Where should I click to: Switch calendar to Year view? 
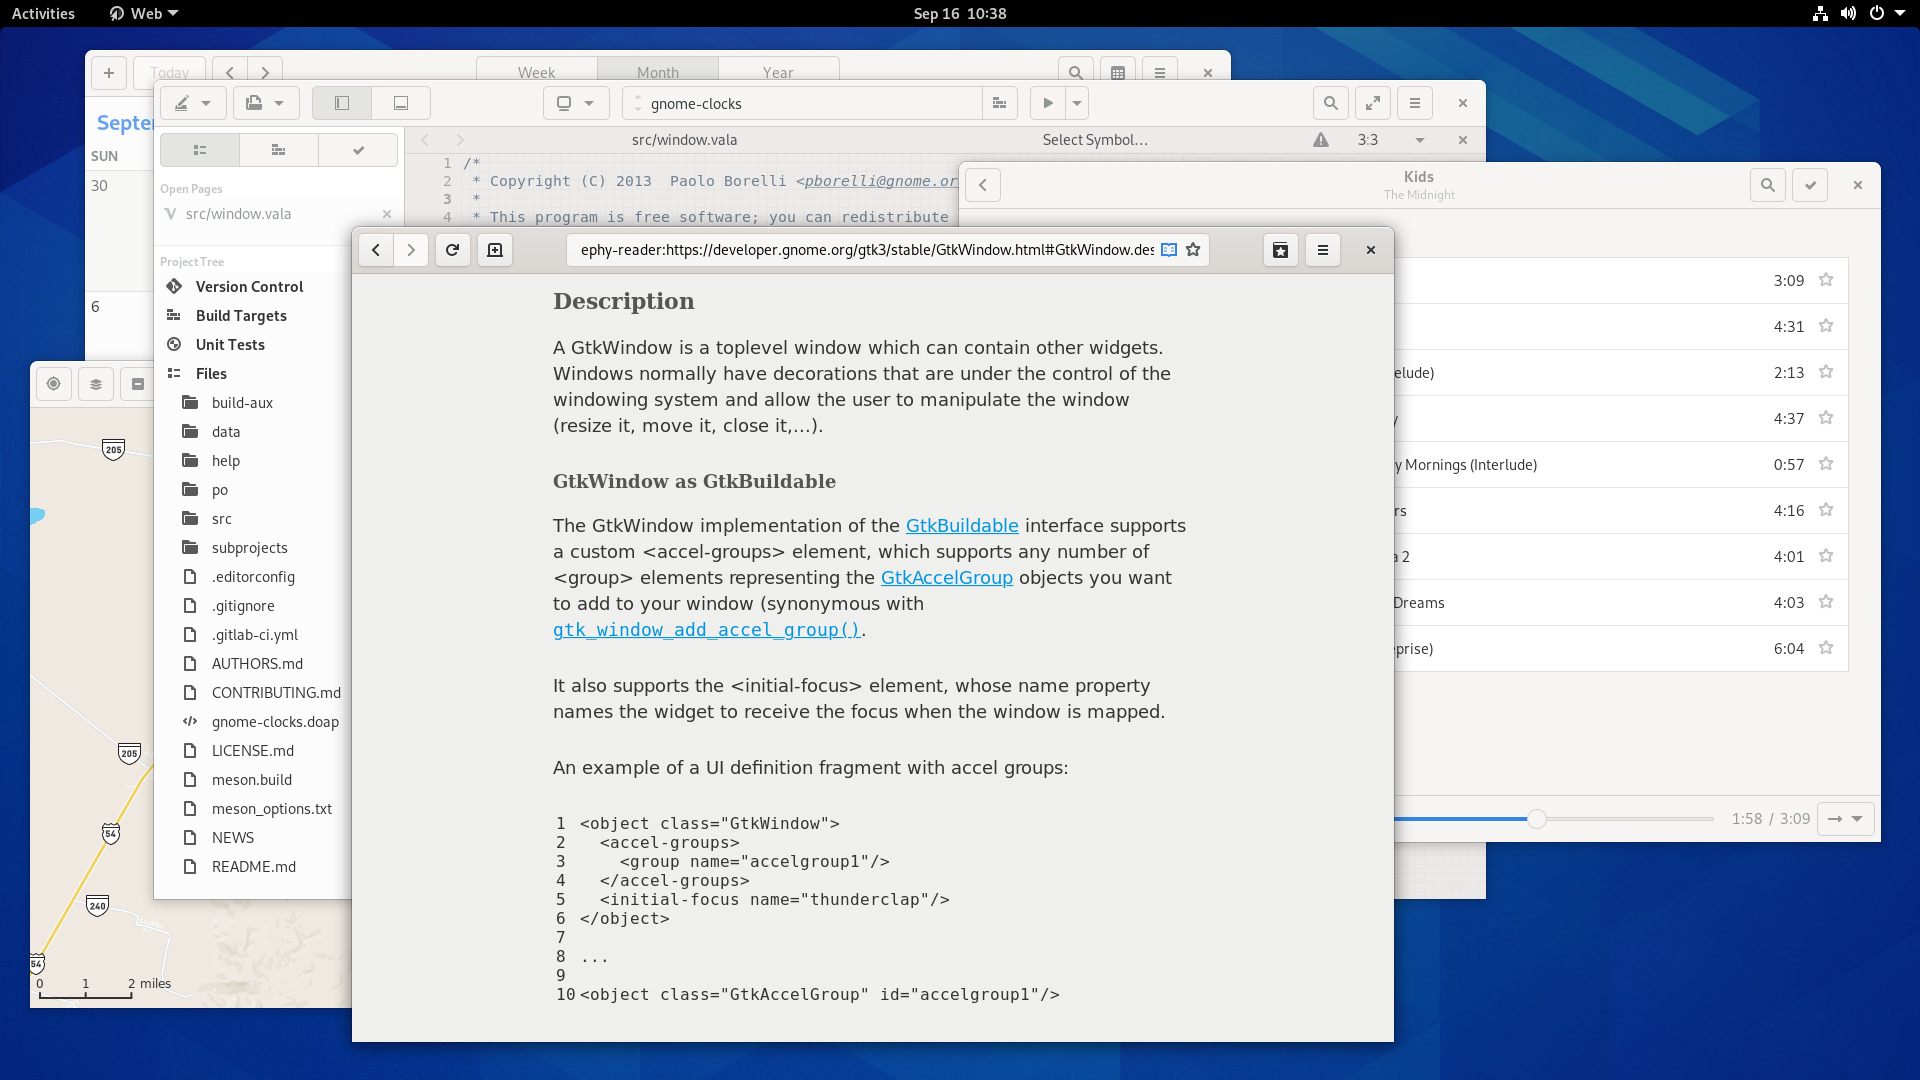click(777, 72)
